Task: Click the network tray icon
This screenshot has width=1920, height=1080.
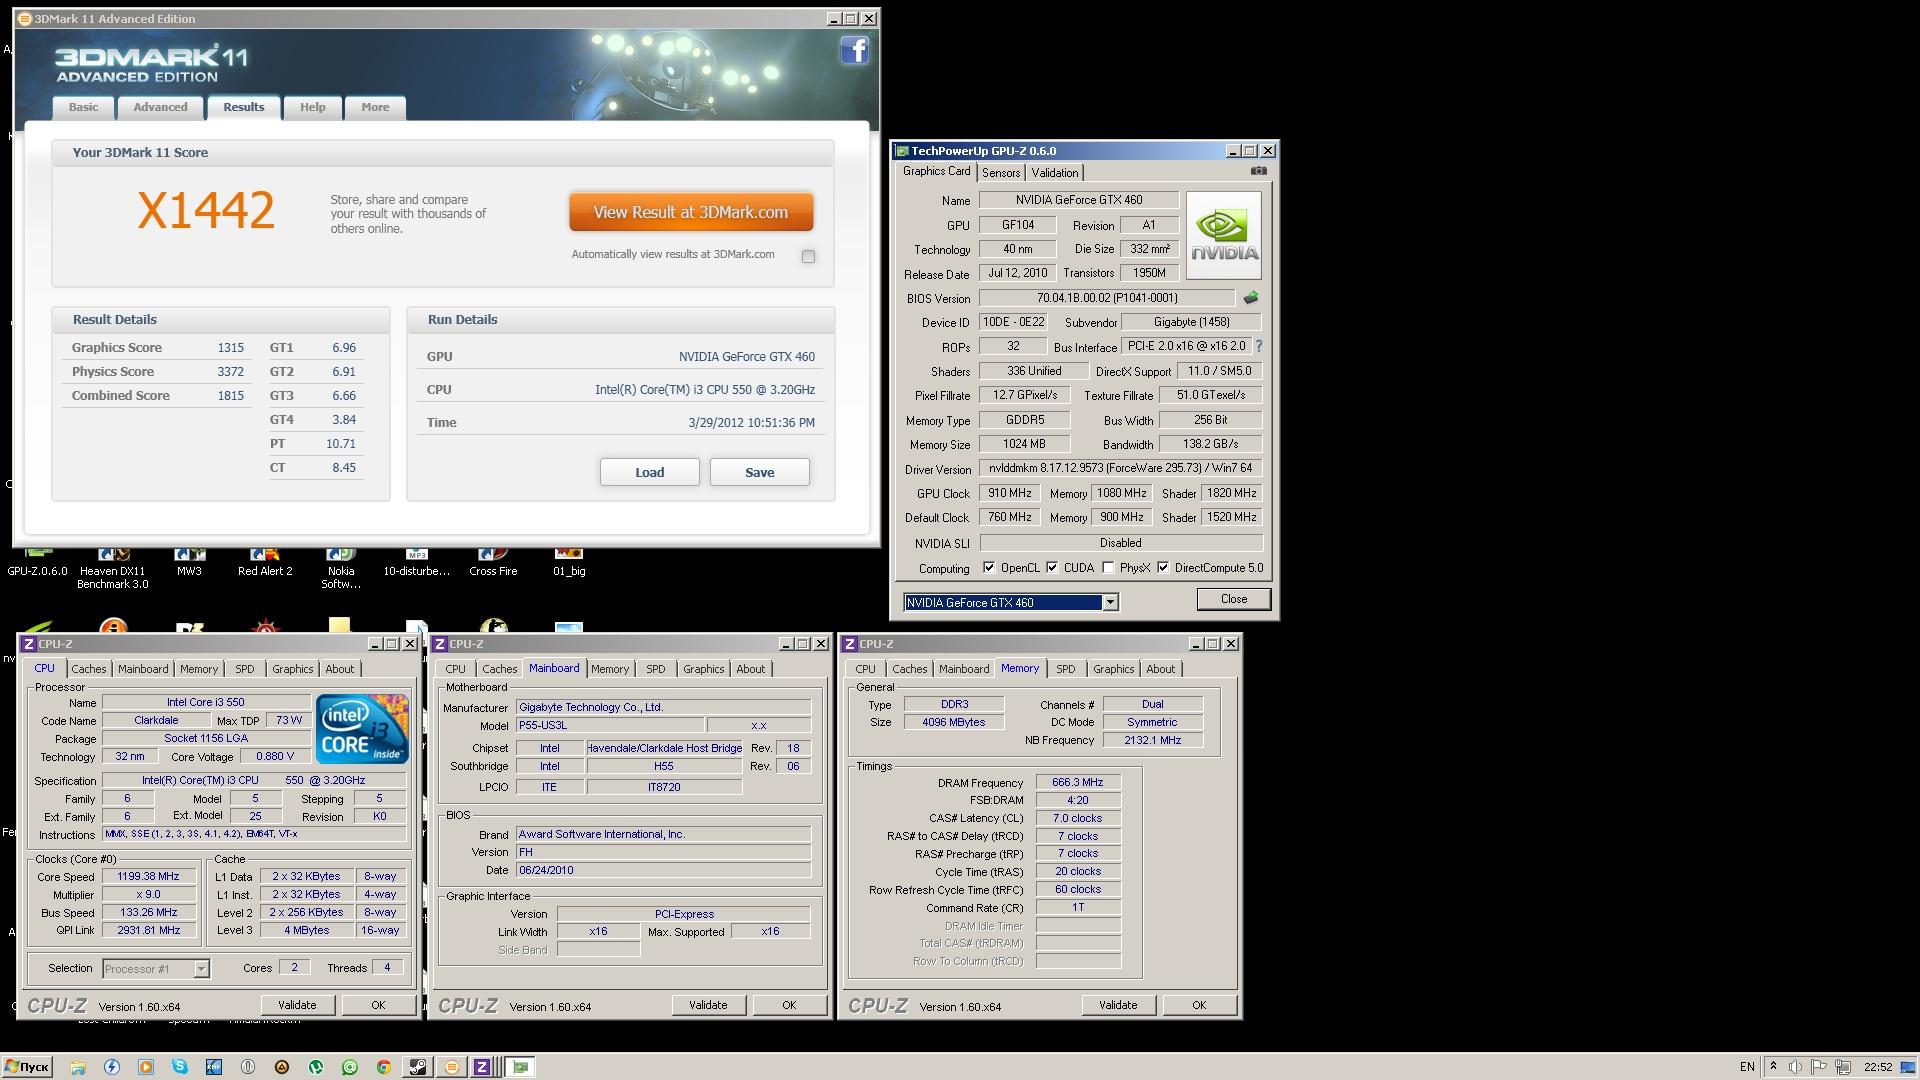Action: pos(1843,1067)
